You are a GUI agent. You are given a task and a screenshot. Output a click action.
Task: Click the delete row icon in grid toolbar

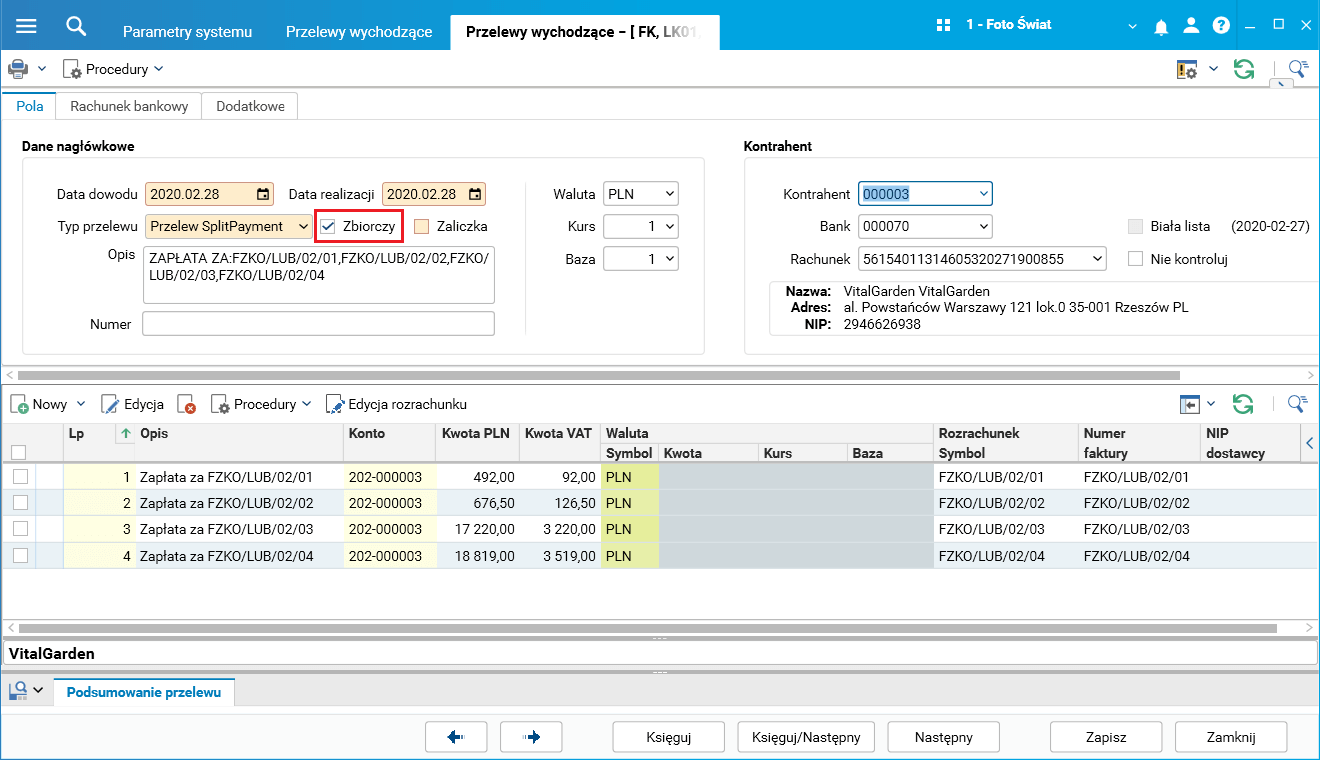tap(186, 404)
